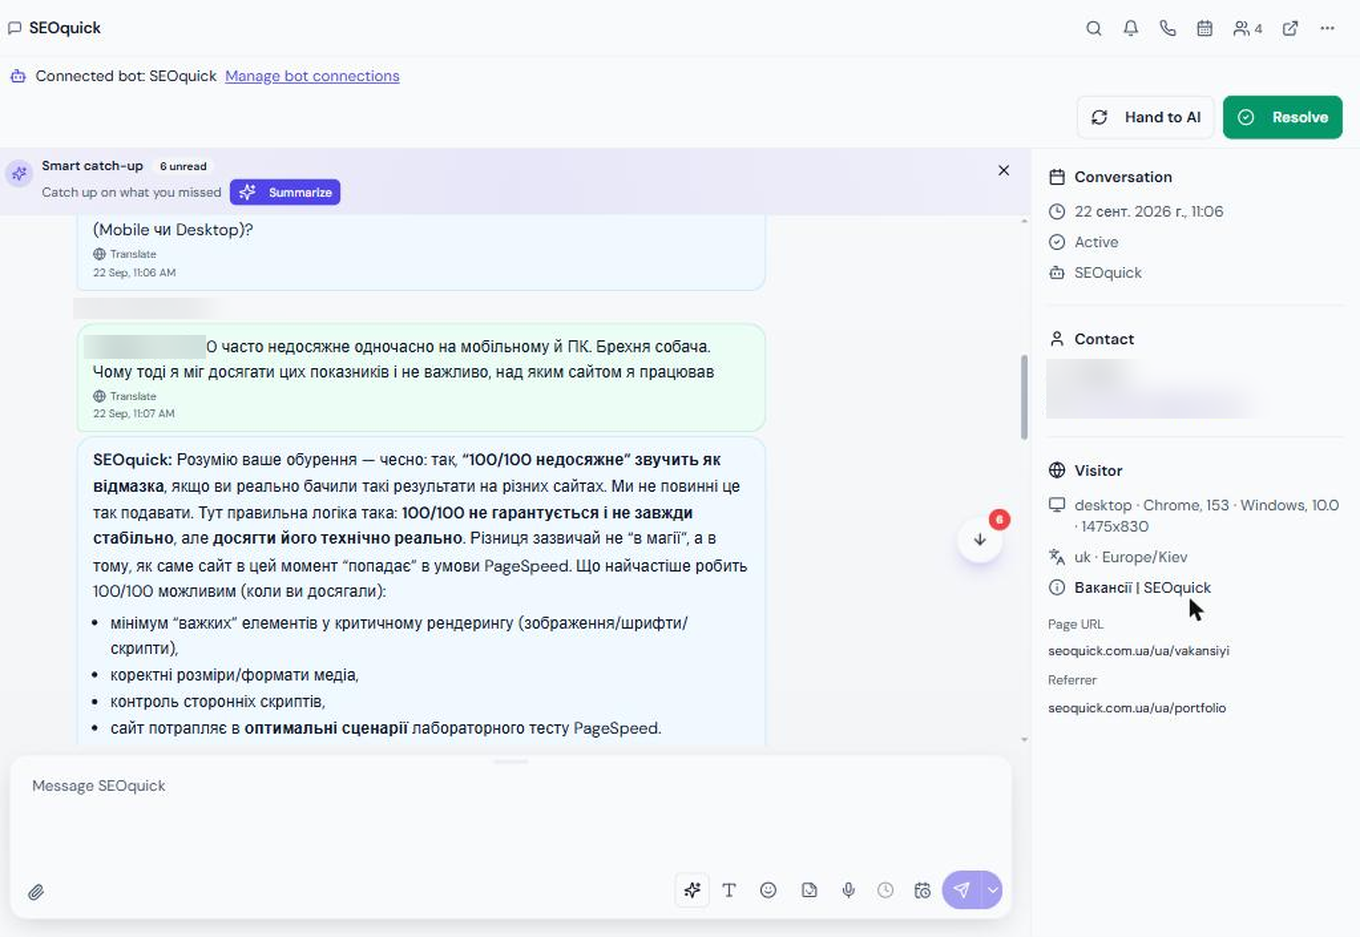The width and height of the screenshot is (1360, 937).
Task: Open search in the conversation header
Action: coord(1093,28)
